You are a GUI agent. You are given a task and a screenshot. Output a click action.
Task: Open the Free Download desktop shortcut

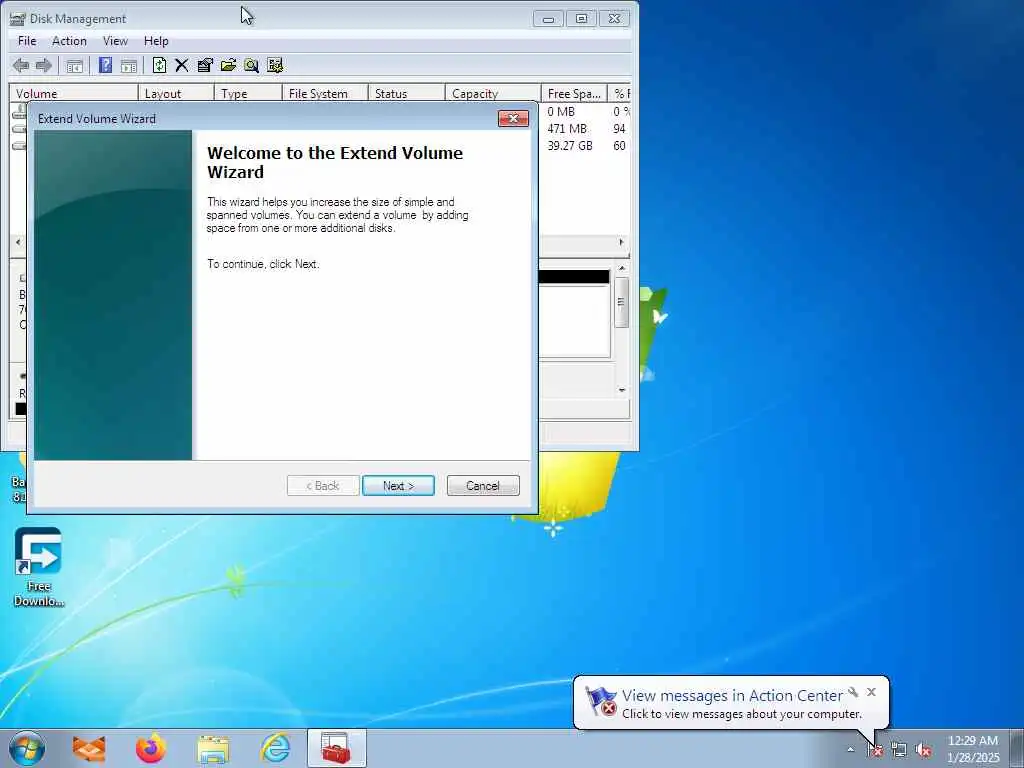click(39, 568)
